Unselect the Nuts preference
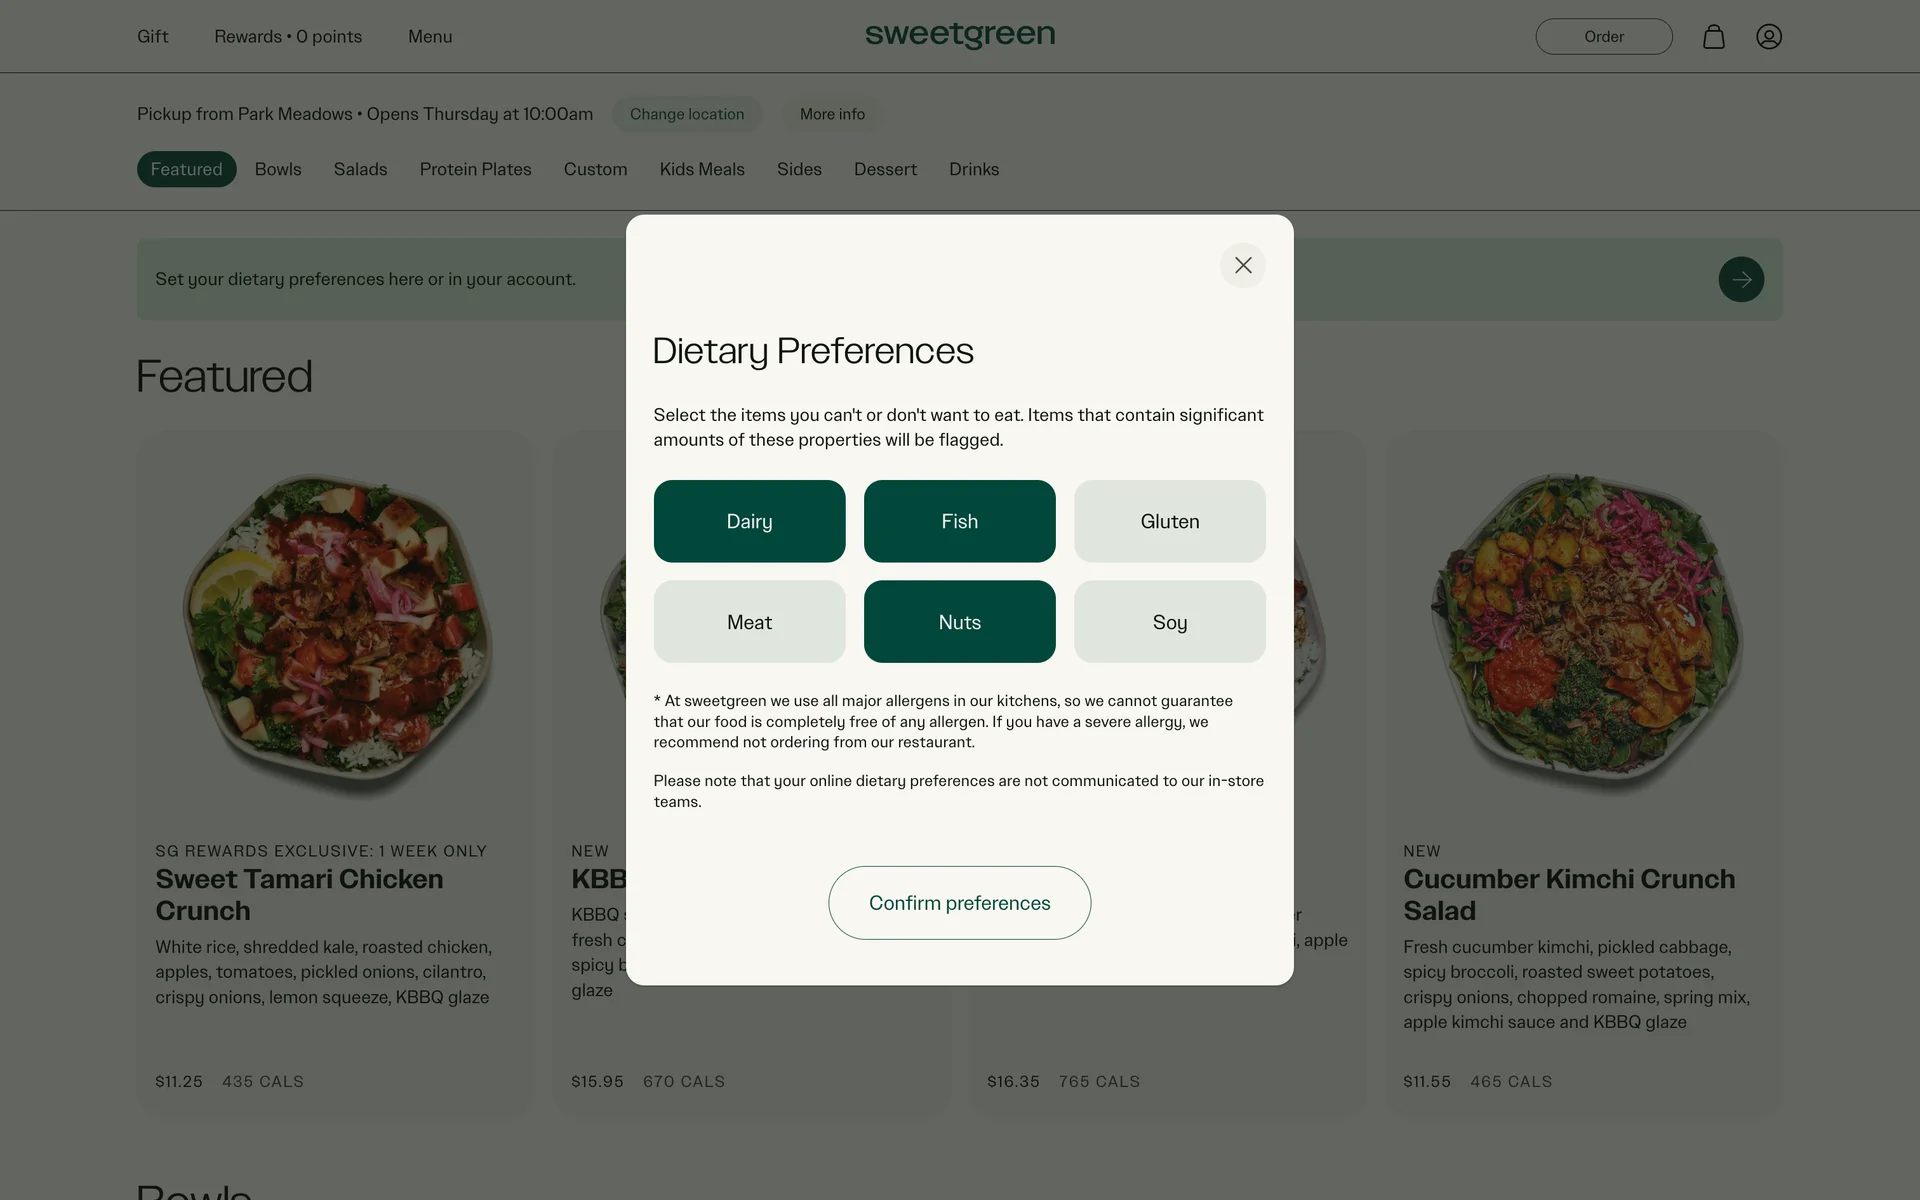Screen dimensions: 1920x1200 [959, 622]
